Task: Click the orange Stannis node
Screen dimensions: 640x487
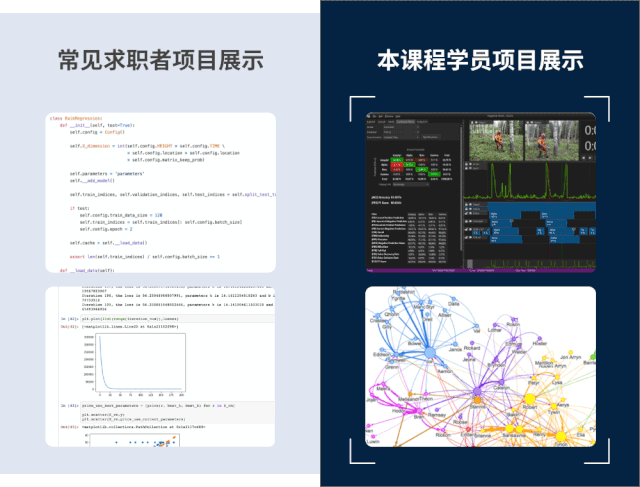Action: click(477, 400)
